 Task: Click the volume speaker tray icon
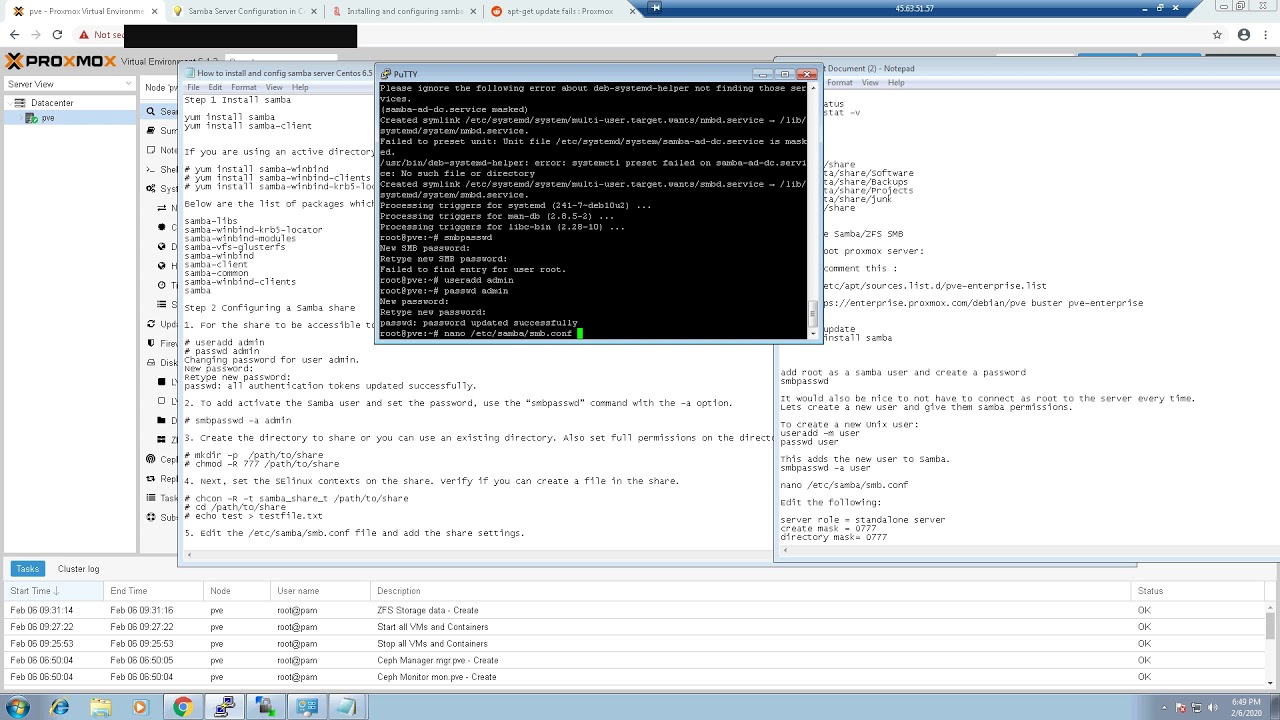pyautogui.click(x=1212, y=707)
